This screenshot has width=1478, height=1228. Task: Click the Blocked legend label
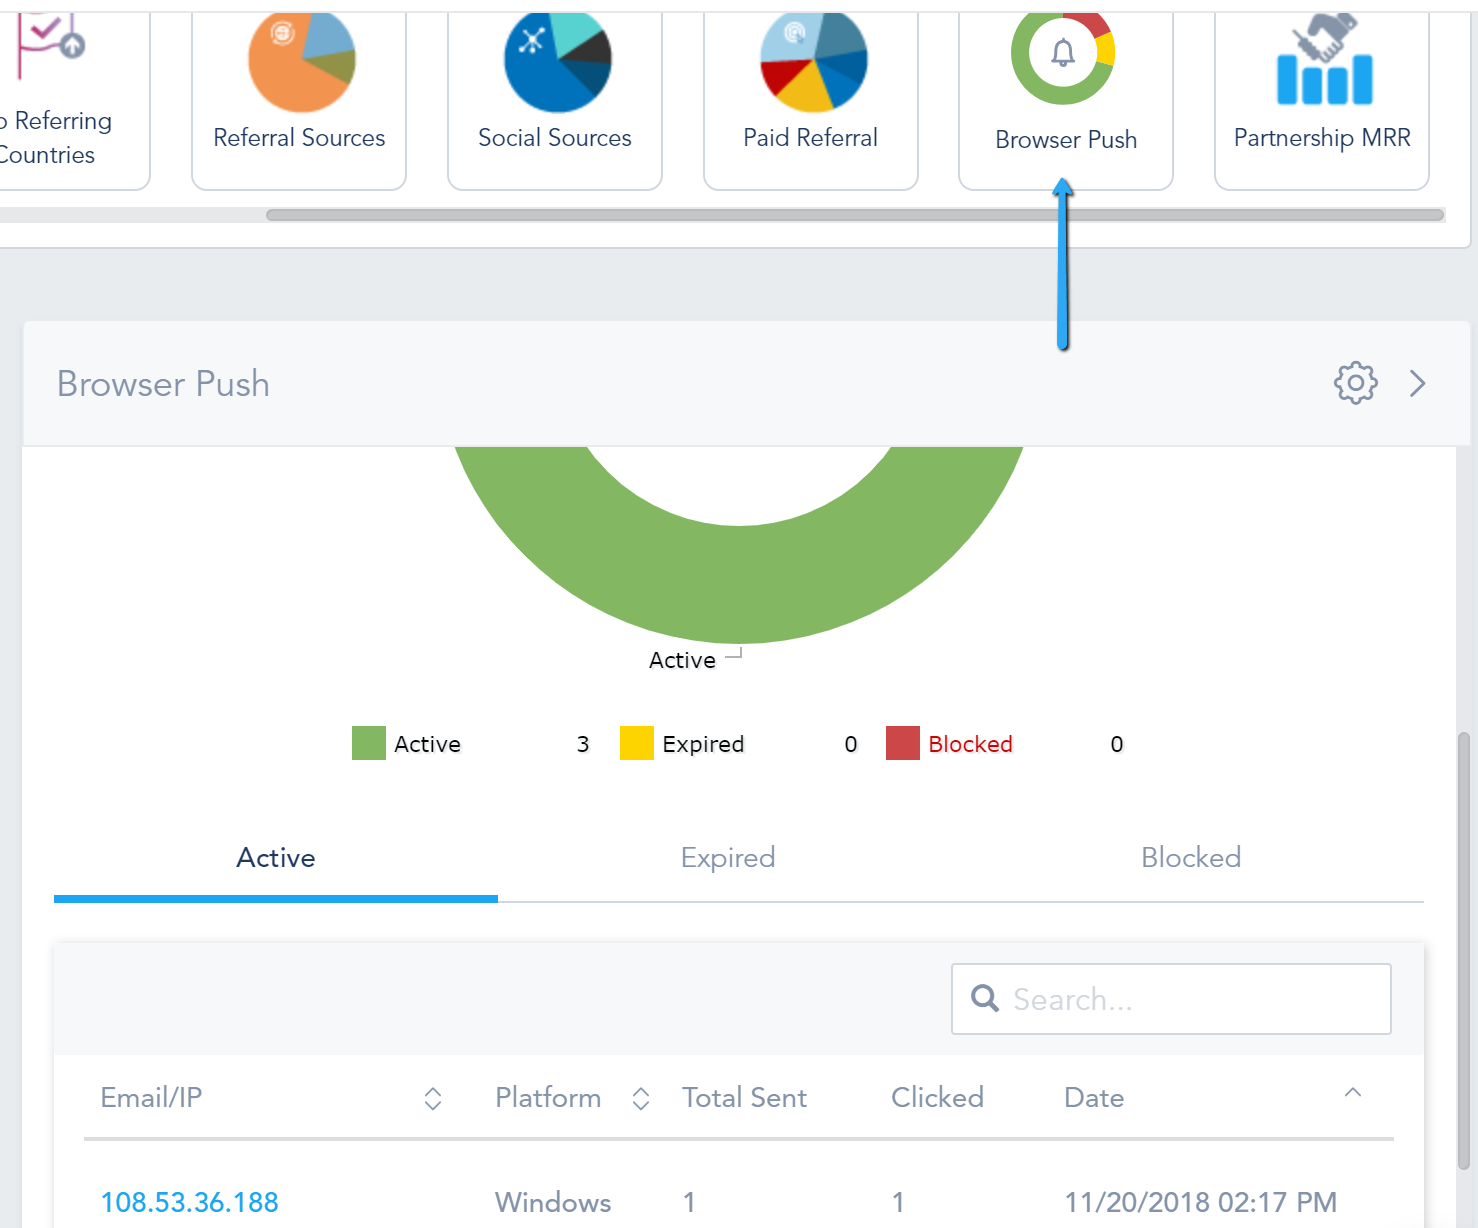coord(970,744)
